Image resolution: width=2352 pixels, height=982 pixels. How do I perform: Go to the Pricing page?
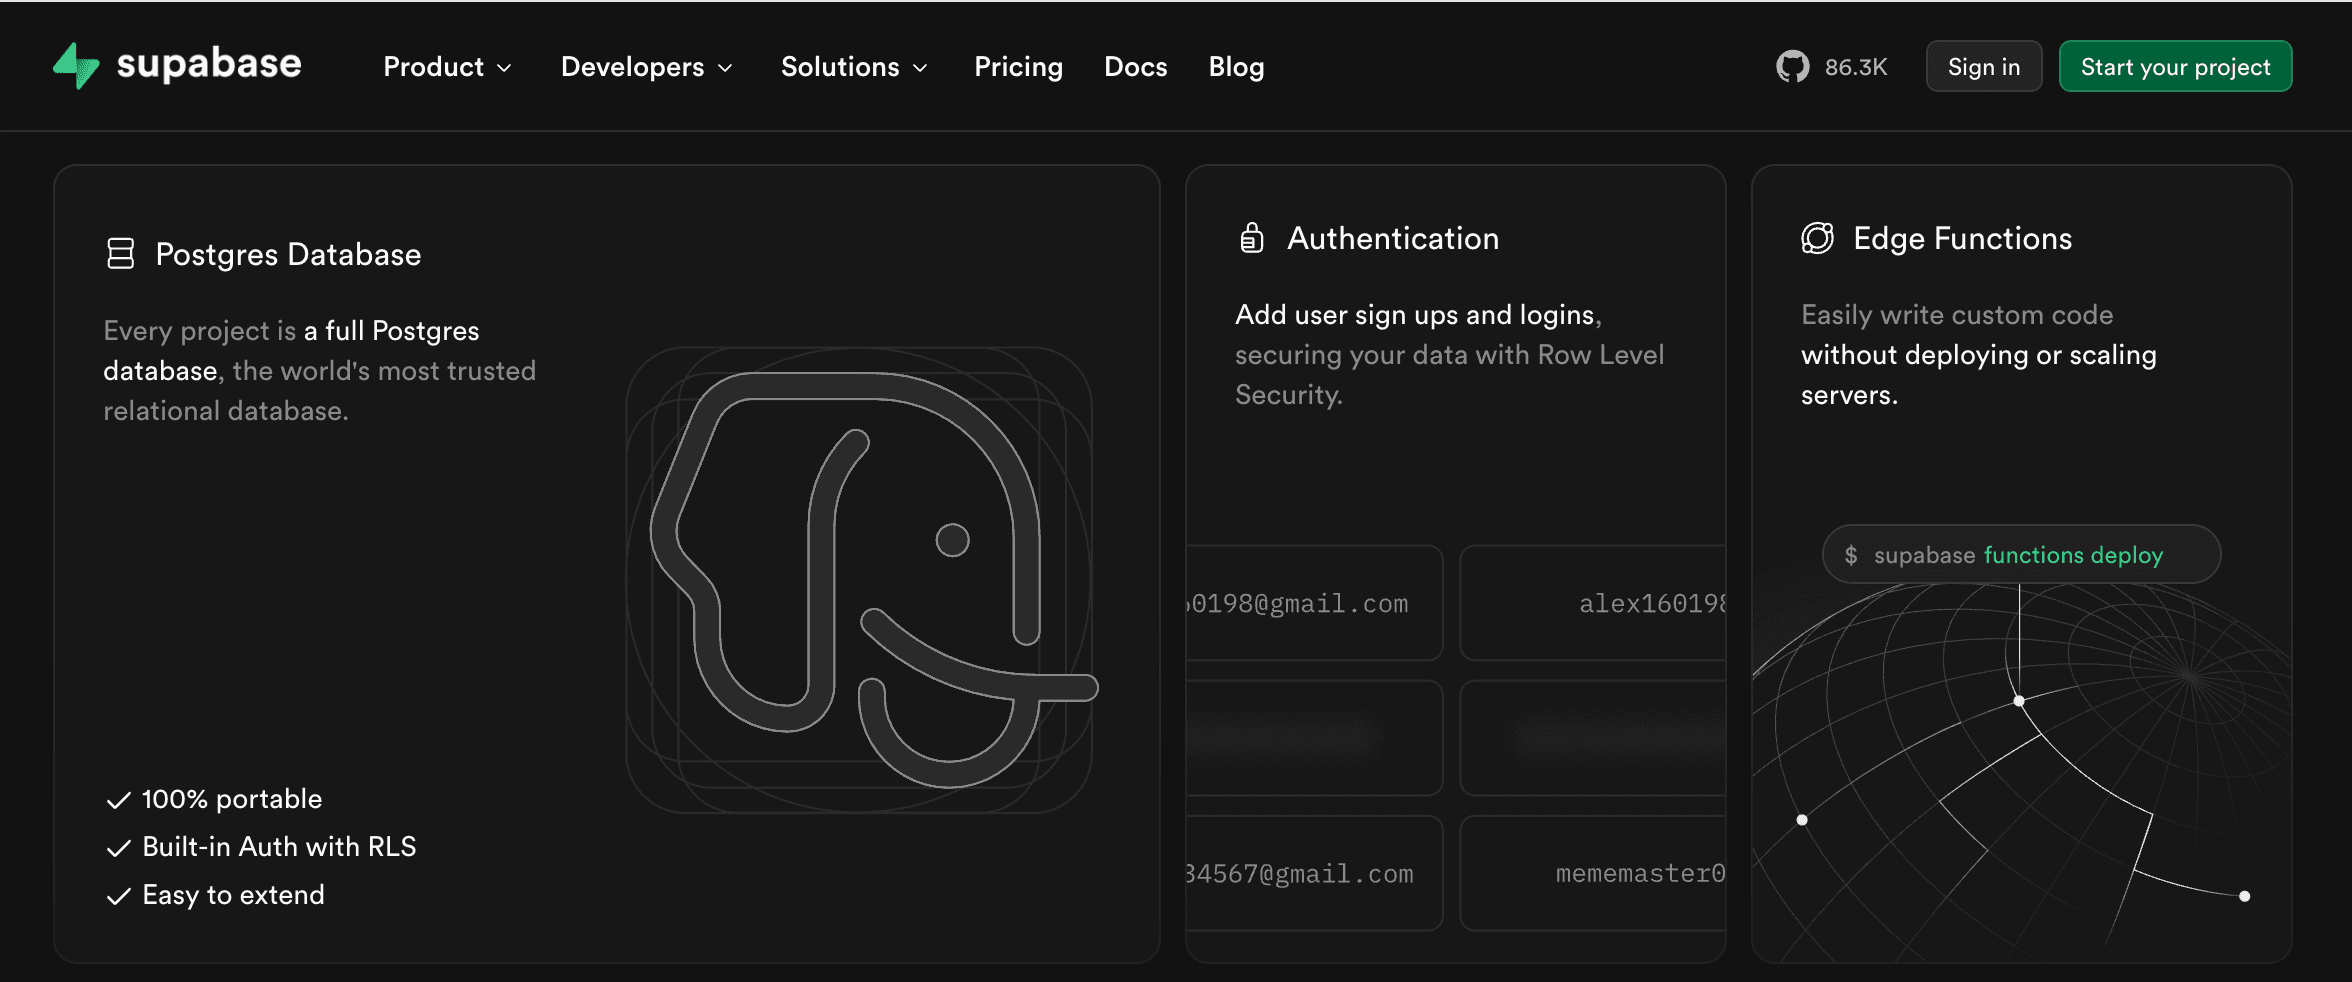(x=1018, y=67)
